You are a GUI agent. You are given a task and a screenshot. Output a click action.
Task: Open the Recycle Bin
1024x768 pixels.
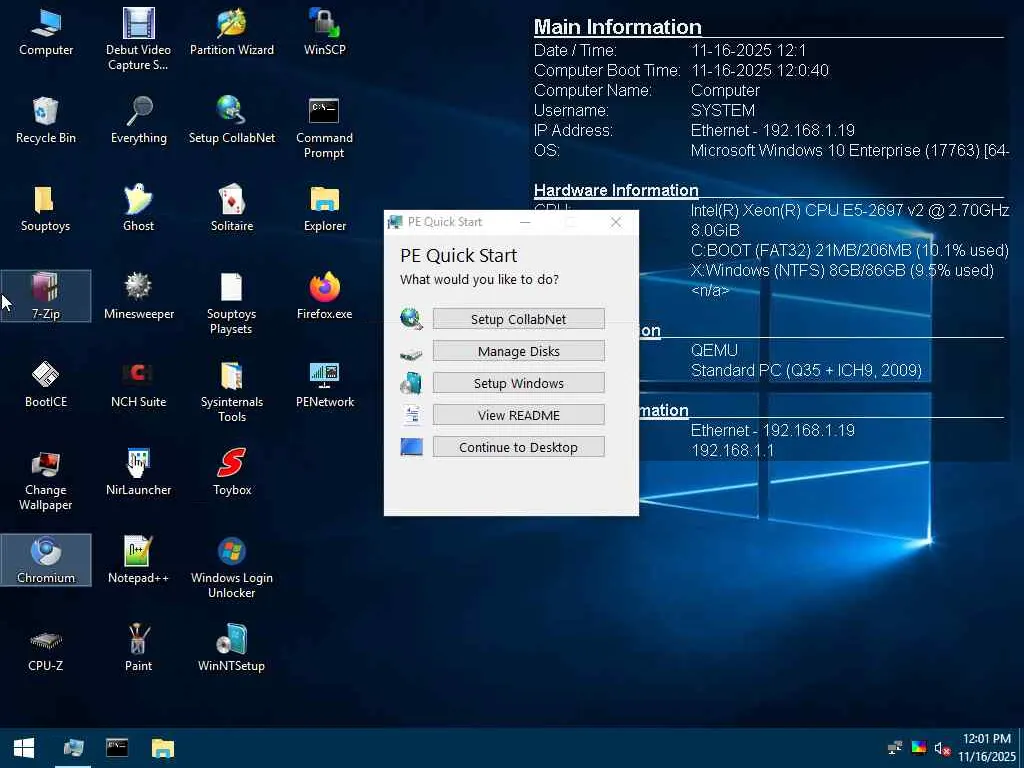pos(46,120)
